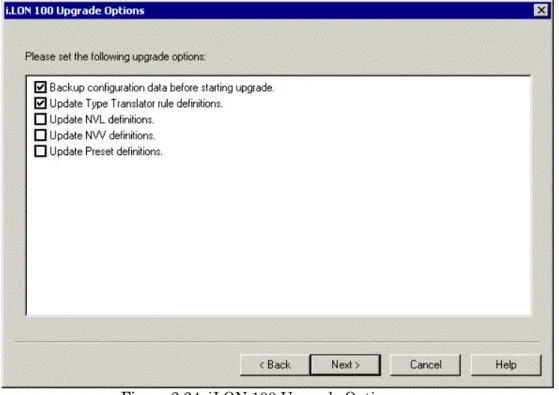Close the i.LON 100 Upgrade Options window
Screen dimensions: 559x395
coord(541,10)
